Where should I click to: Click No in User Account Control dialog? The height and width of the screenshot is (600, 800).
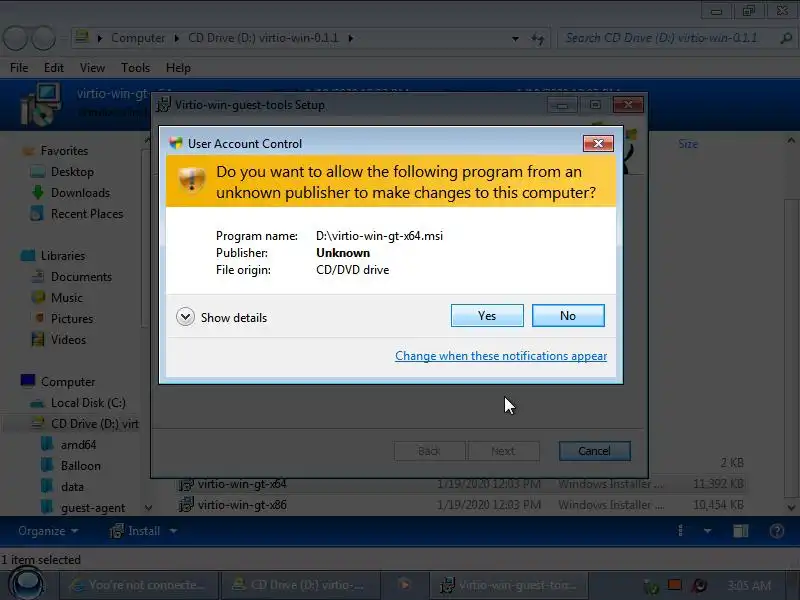pos(568,315)
